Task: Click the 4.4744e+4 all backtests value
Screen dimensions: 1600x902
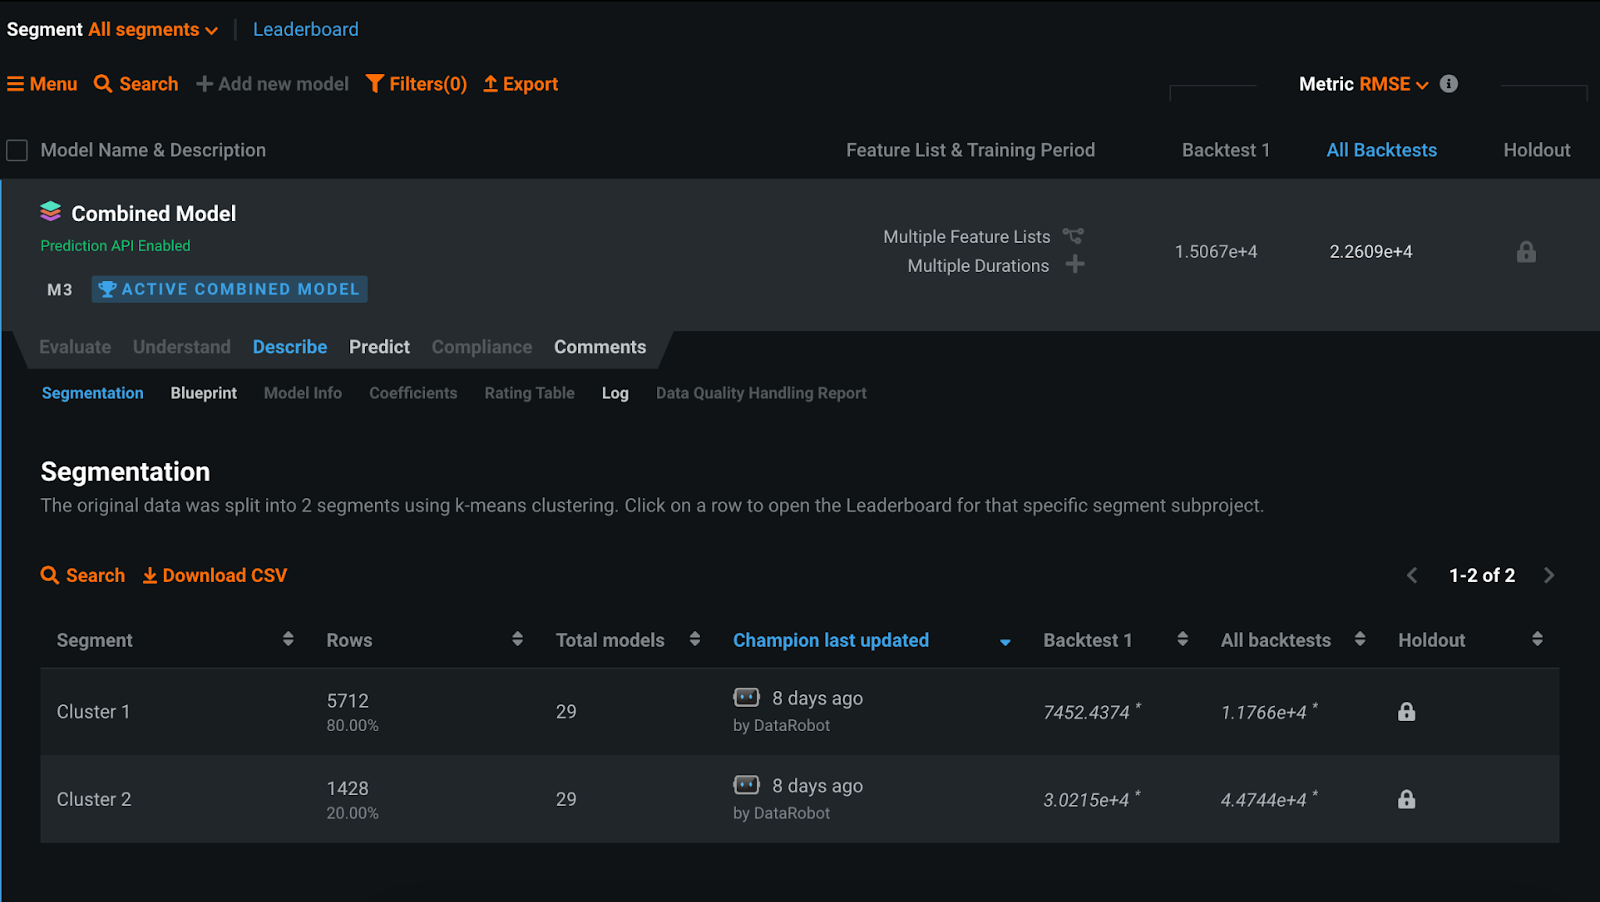Action: [1264, 800]
